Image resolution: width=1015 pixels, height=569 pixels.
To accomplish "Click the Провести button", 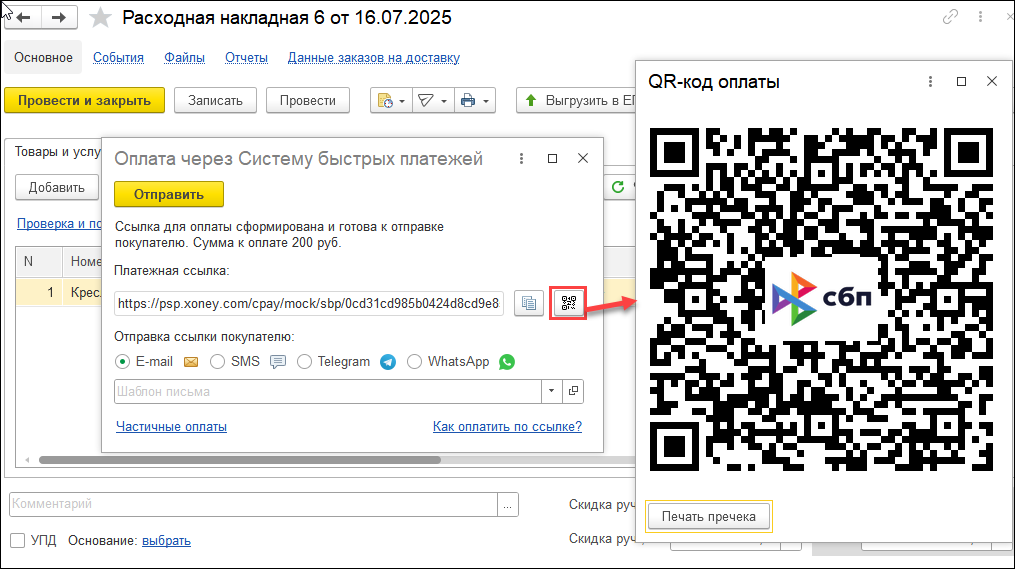I will tap(307, 100).
